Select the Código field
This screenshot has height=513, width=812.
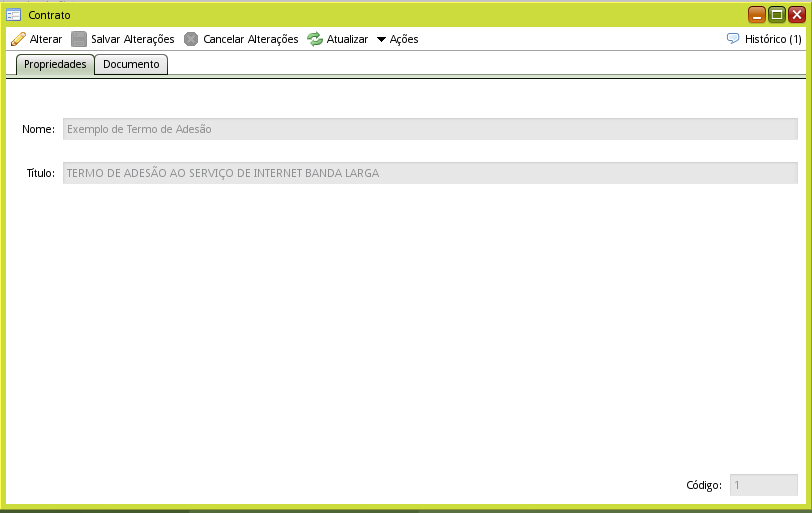pyautogui.click(x=763, y=485)
